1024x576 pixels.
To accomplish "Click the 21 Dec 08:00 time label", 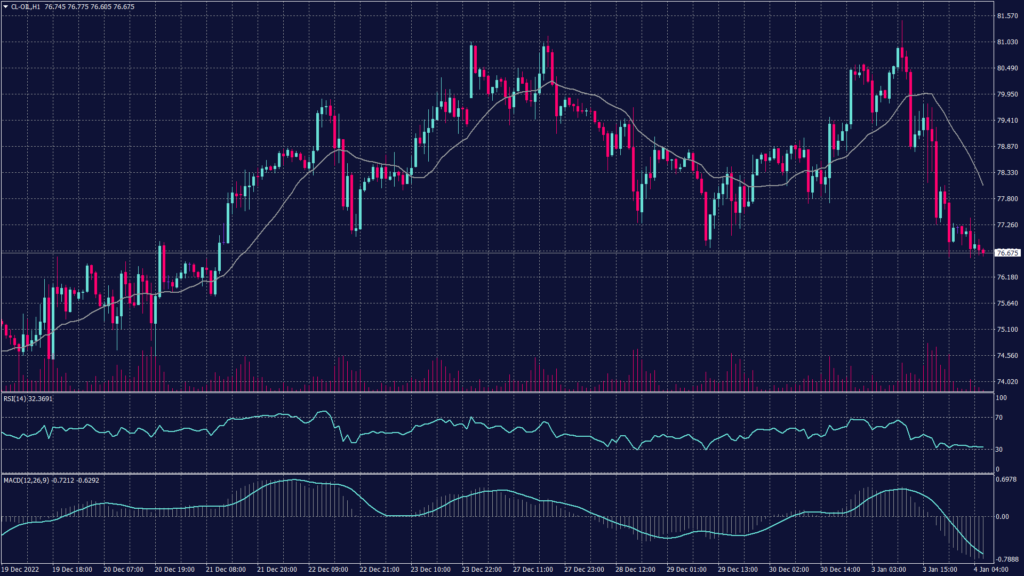I will click(227, 569).
